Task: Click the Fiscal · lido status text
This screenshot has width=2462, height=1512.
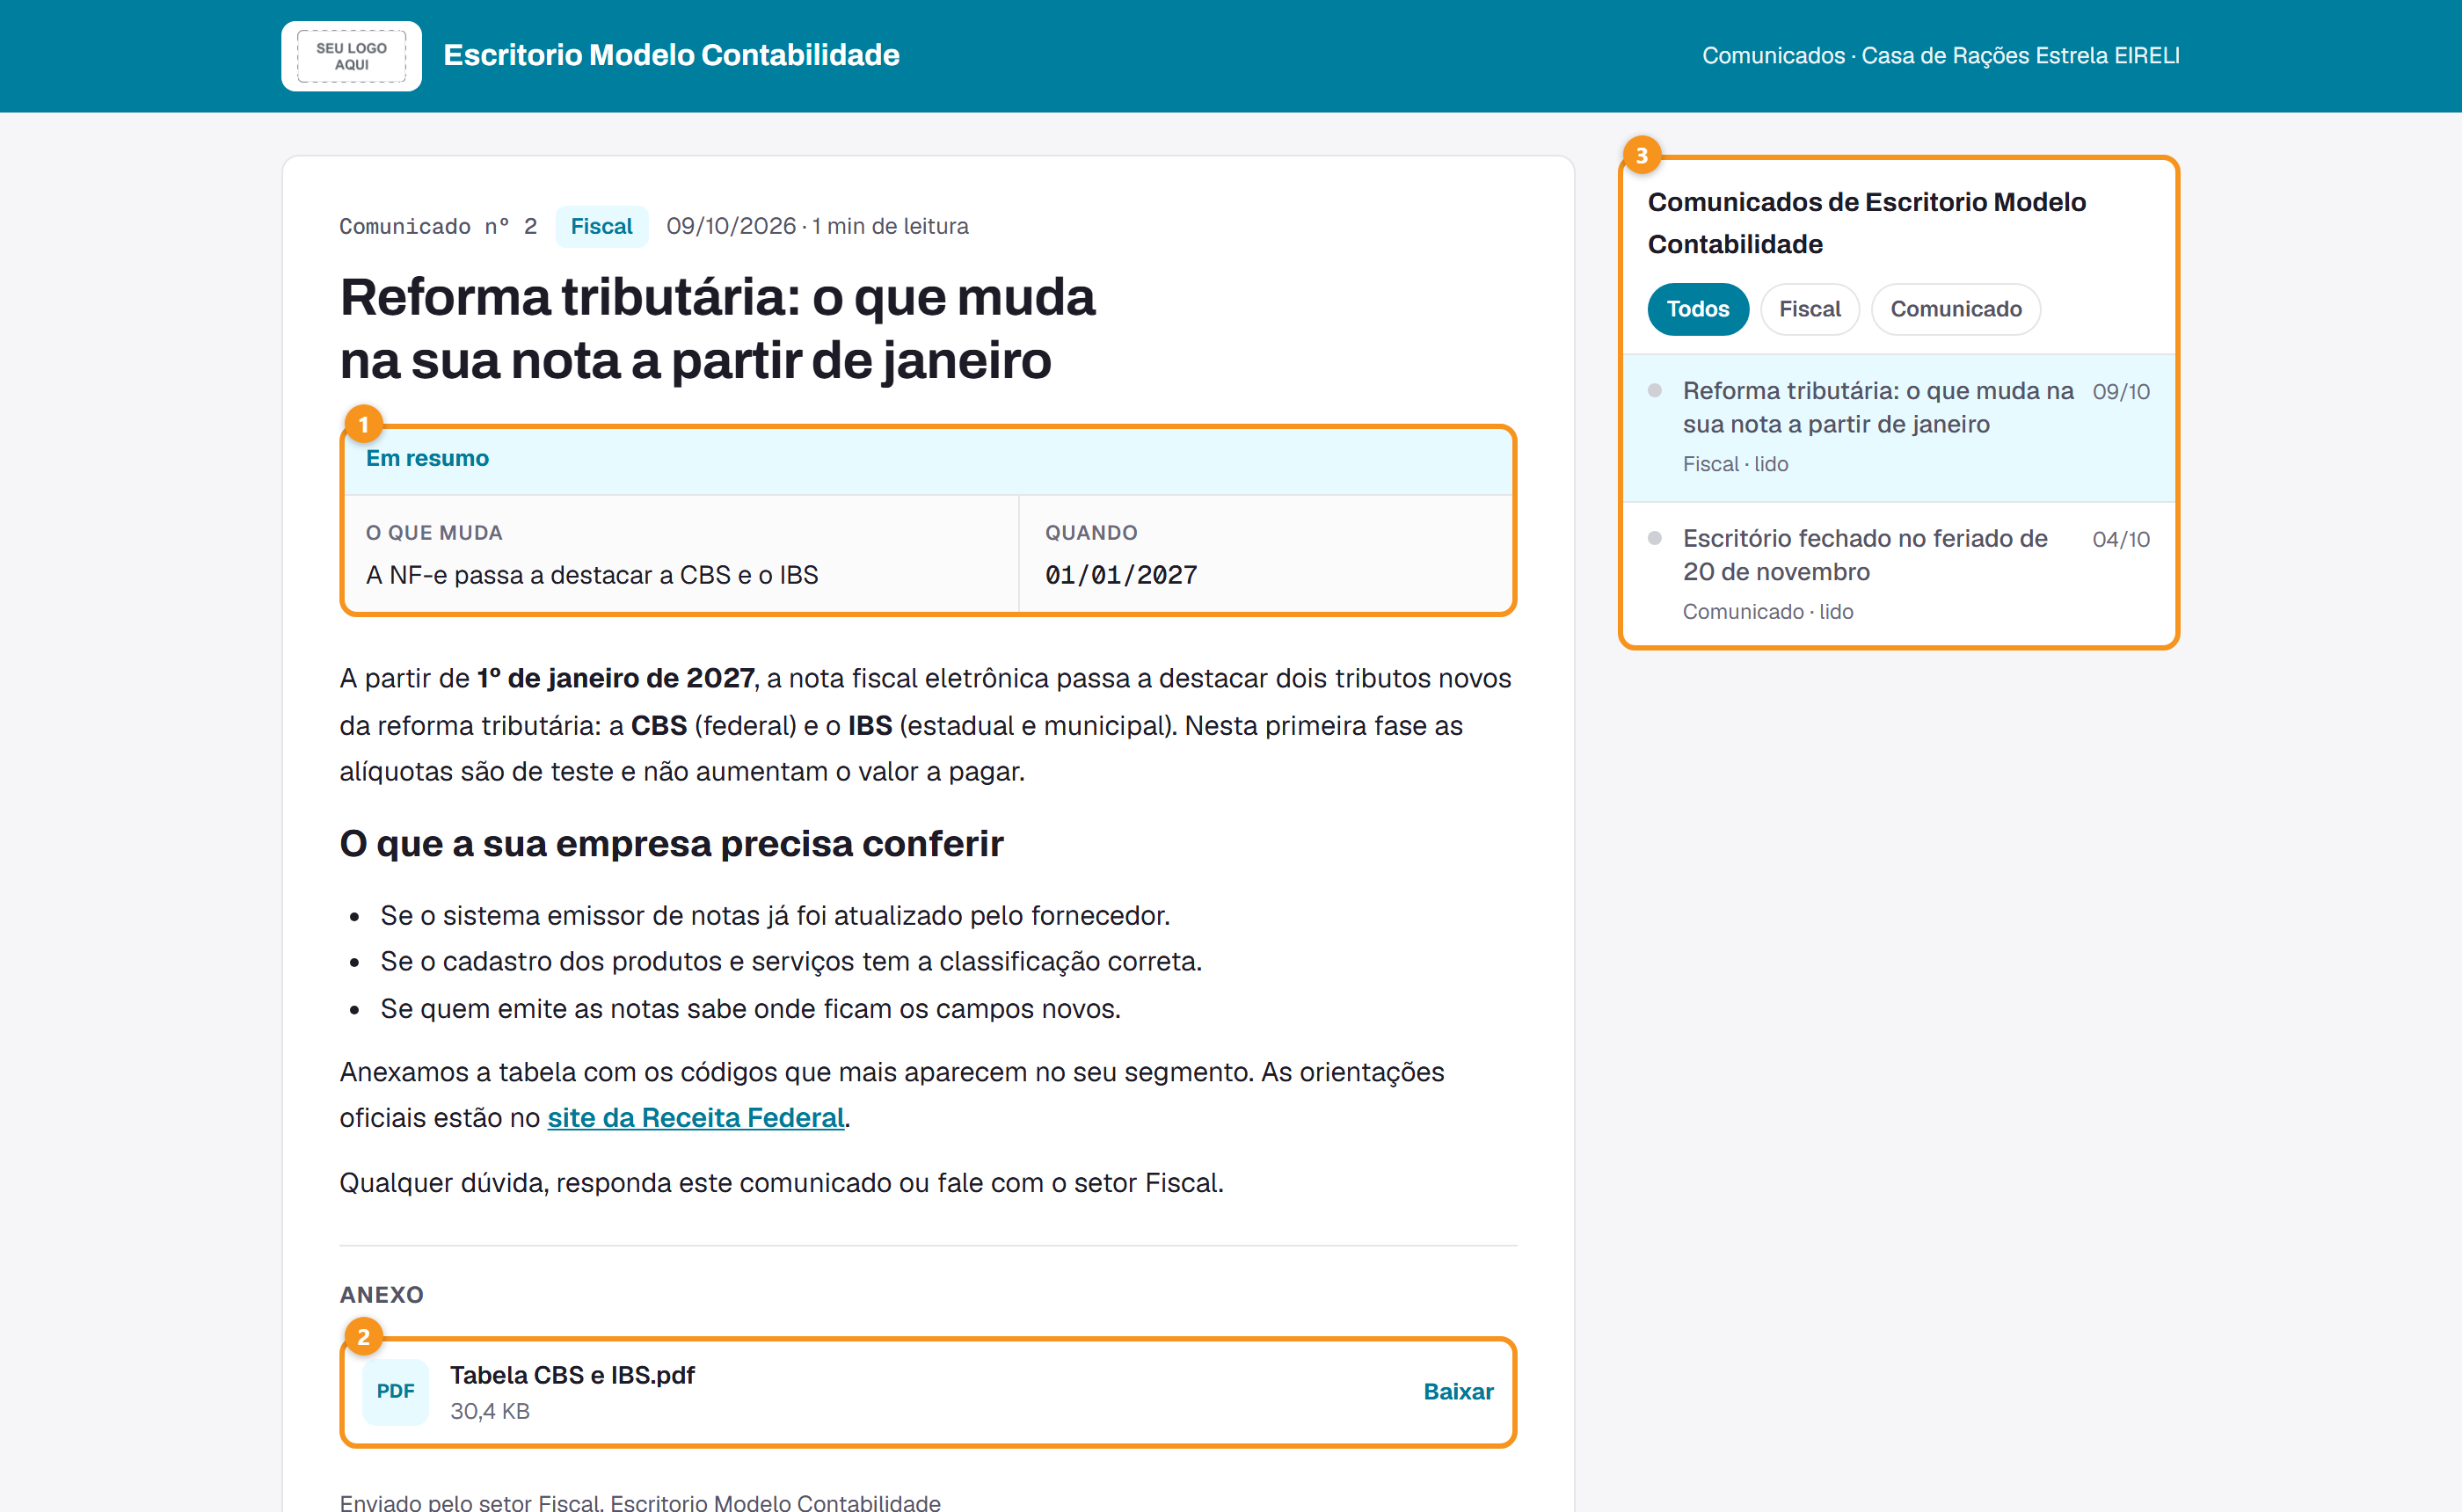Action: [x=1735, y=464]
